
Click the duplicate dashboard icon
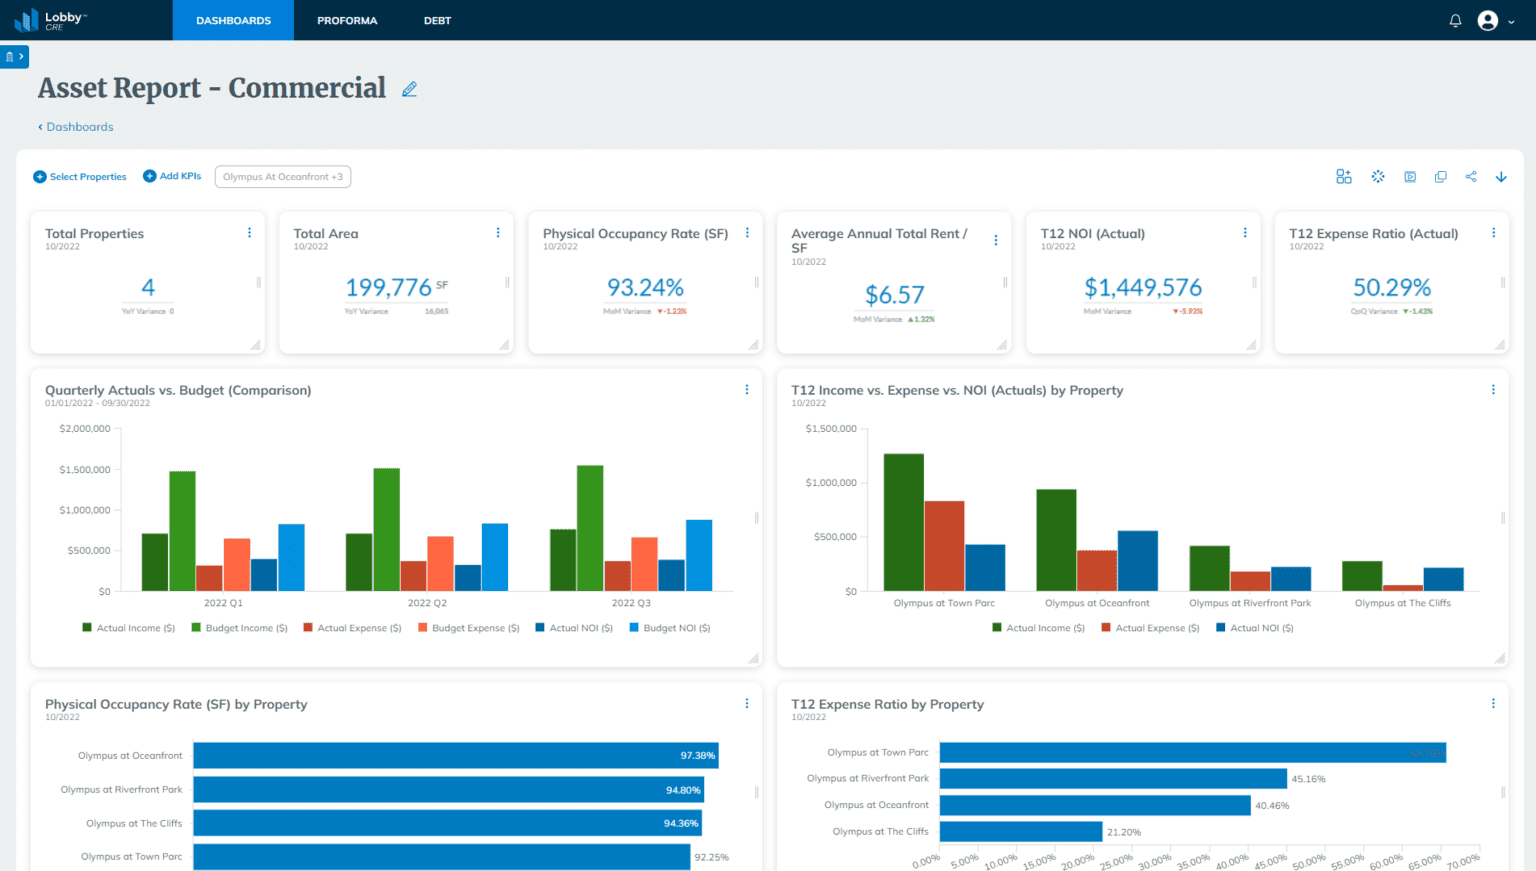pyautogui.click(x=1440, y=177)
